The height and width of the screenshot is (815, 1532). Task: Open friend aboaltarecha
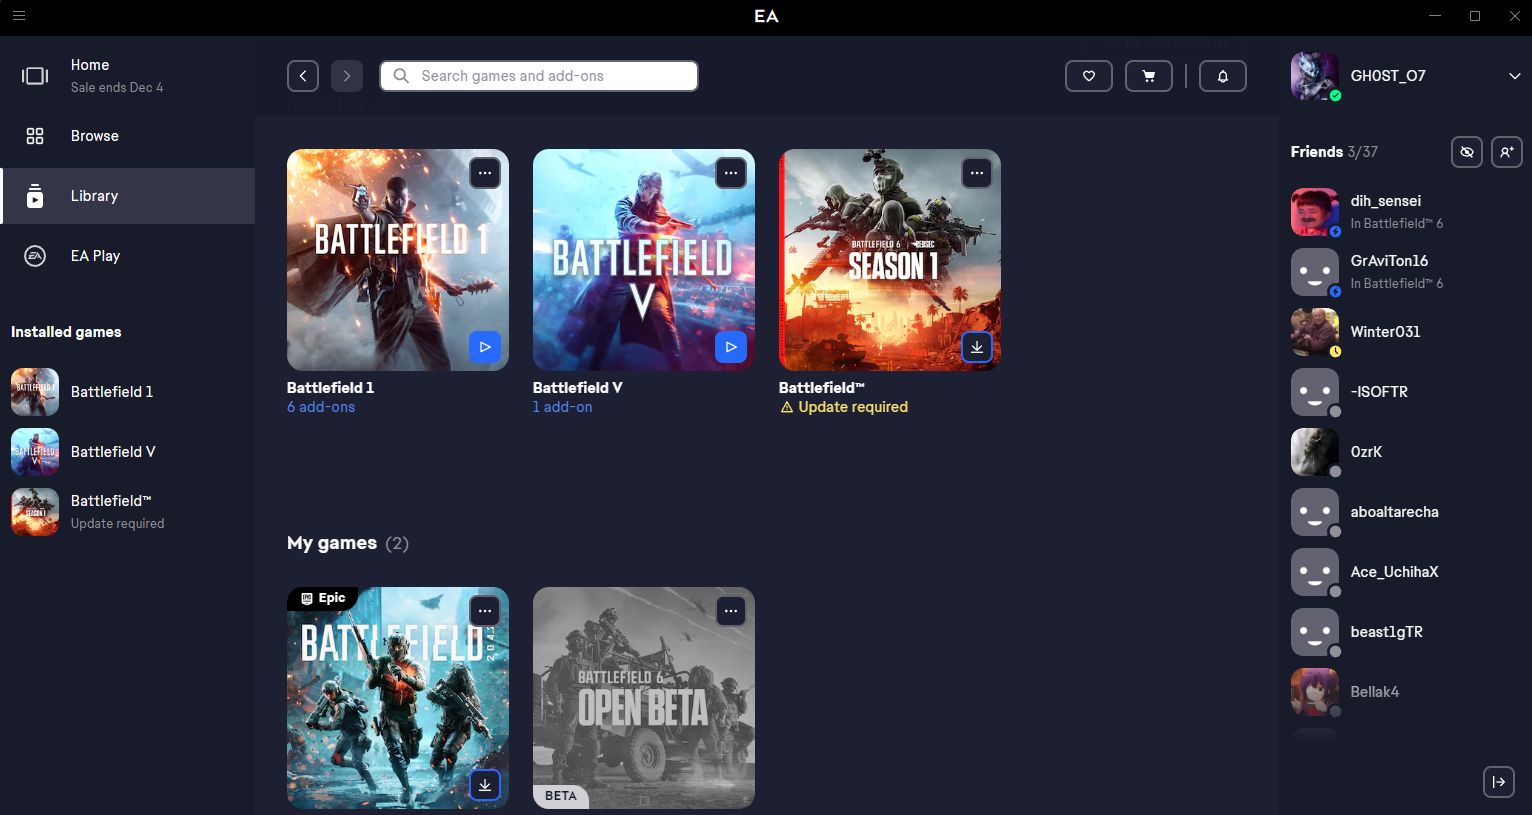click(1405, 512)
